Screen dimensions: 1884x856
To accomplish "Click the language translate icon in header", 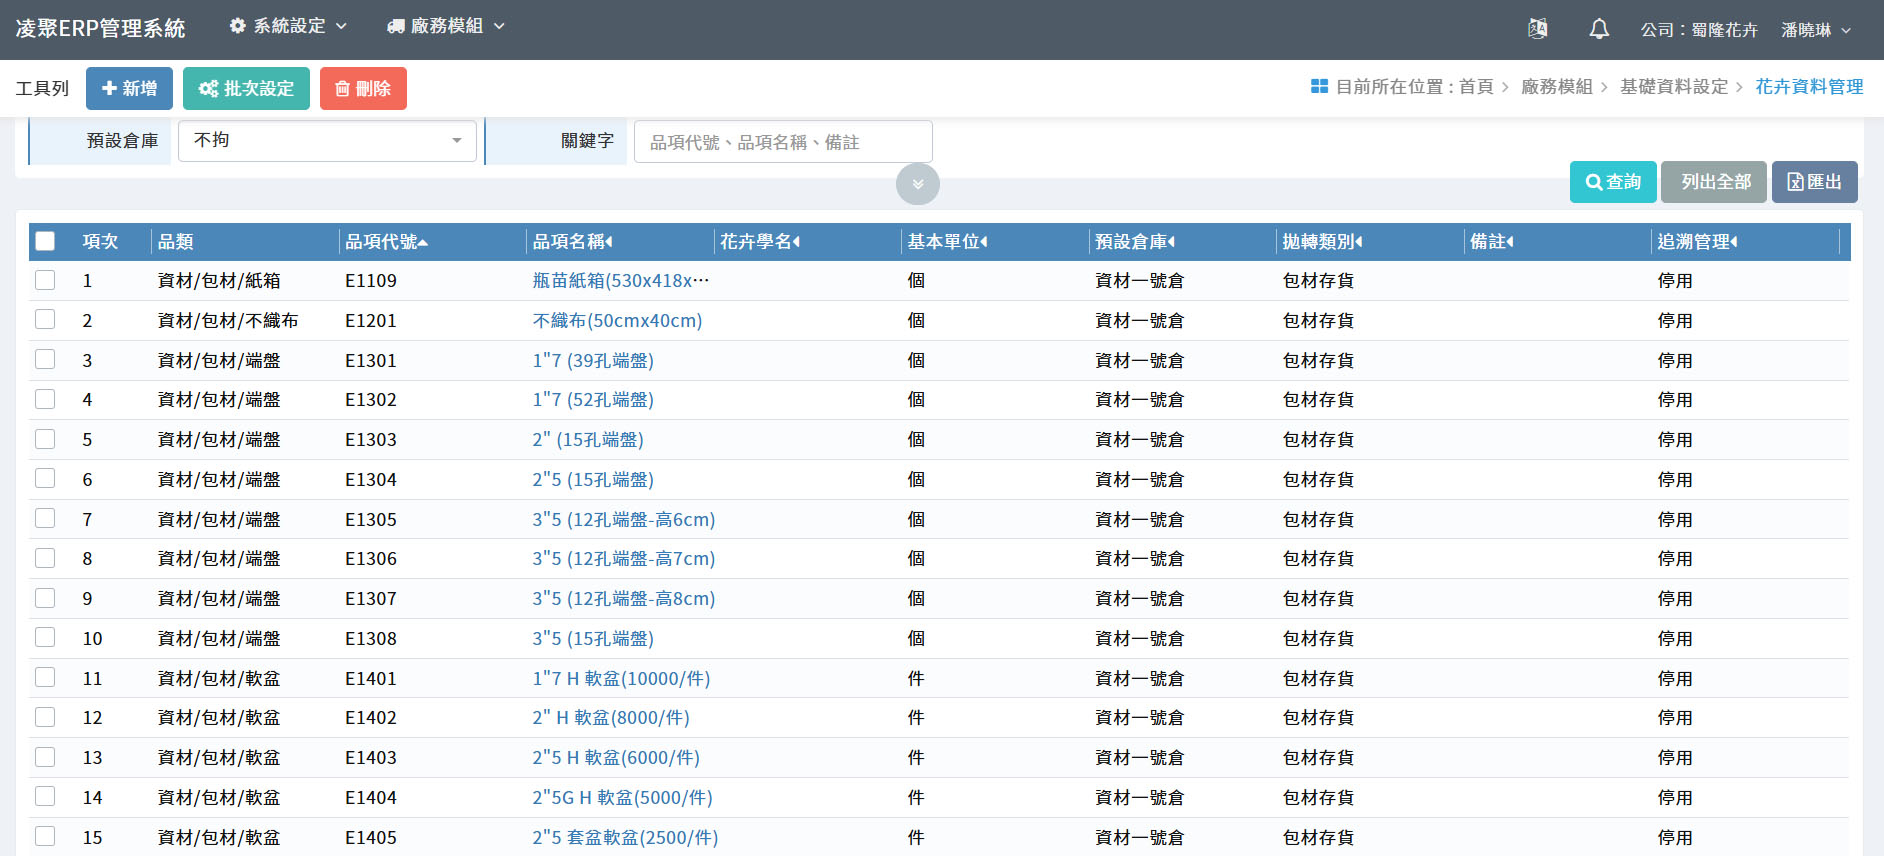I will point(1538,29).
